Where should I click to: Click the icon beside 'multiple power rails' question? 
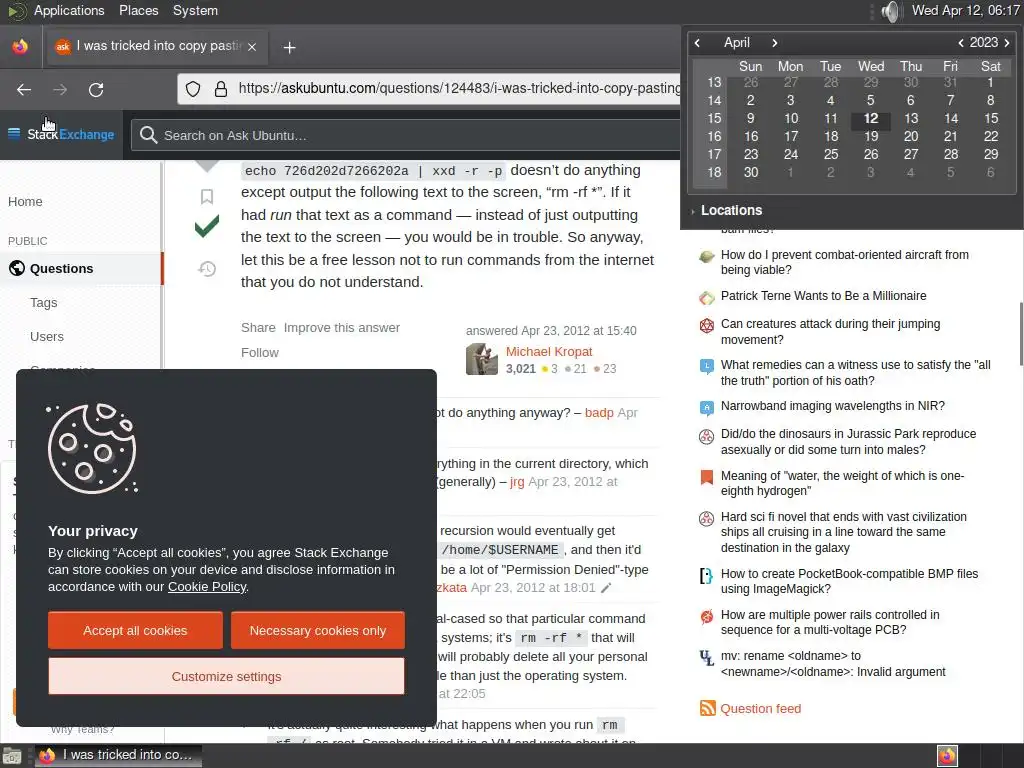click(707, 616)
